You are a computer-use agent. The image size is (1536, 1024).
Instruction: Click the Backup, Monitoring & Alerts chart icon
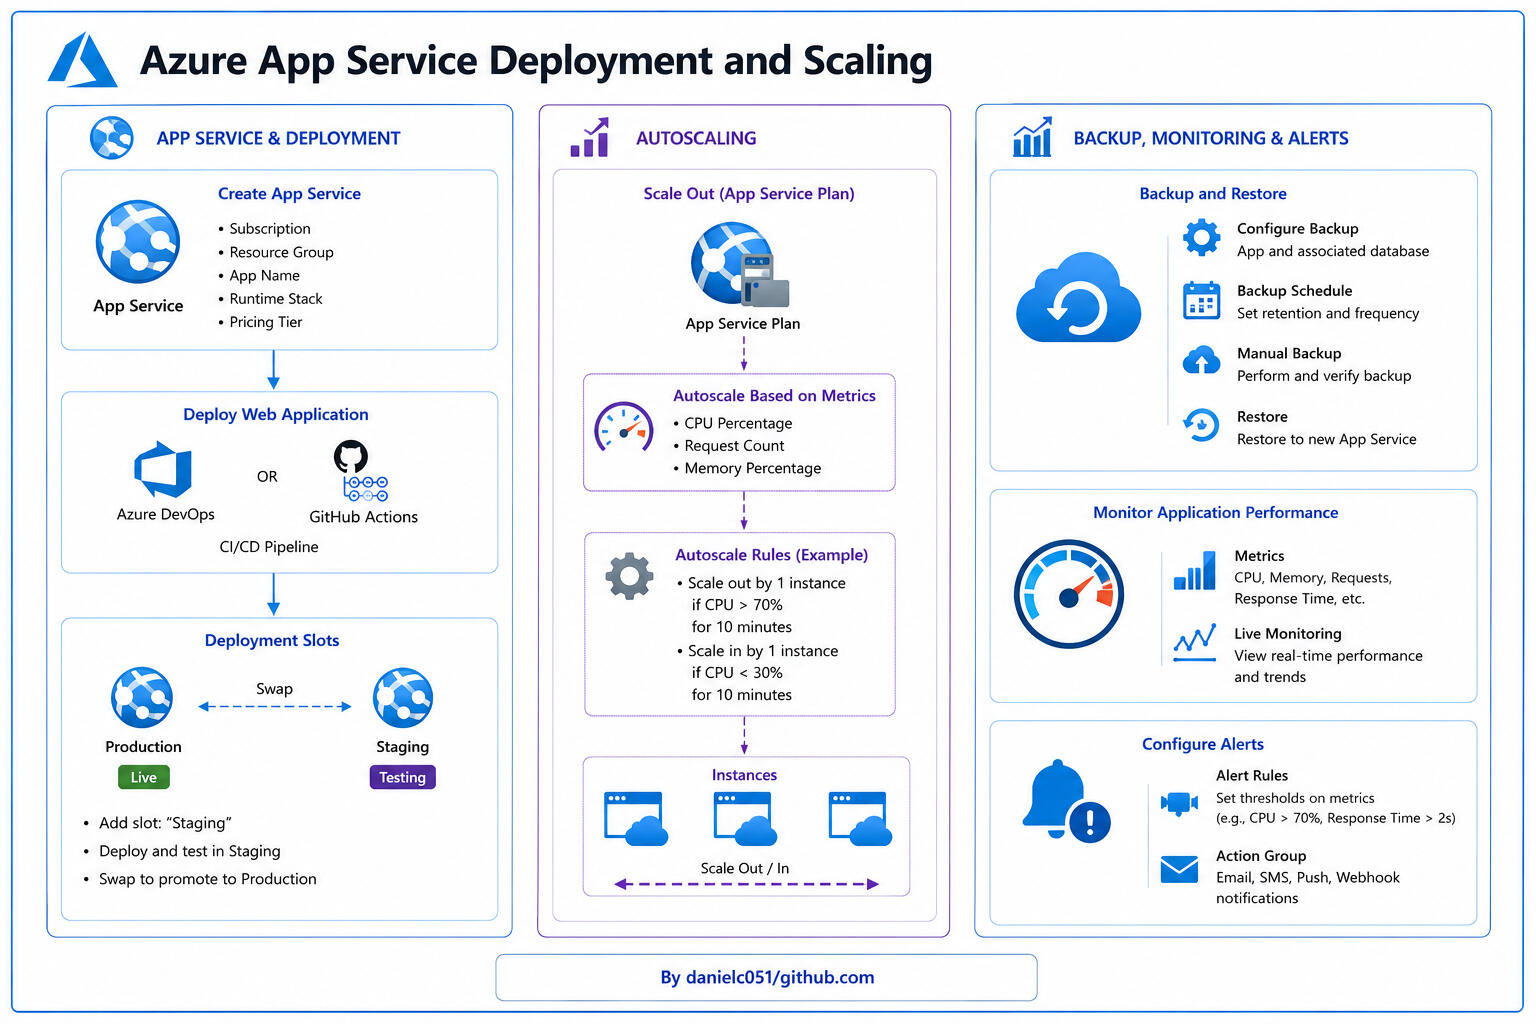tap(1032, 137)
